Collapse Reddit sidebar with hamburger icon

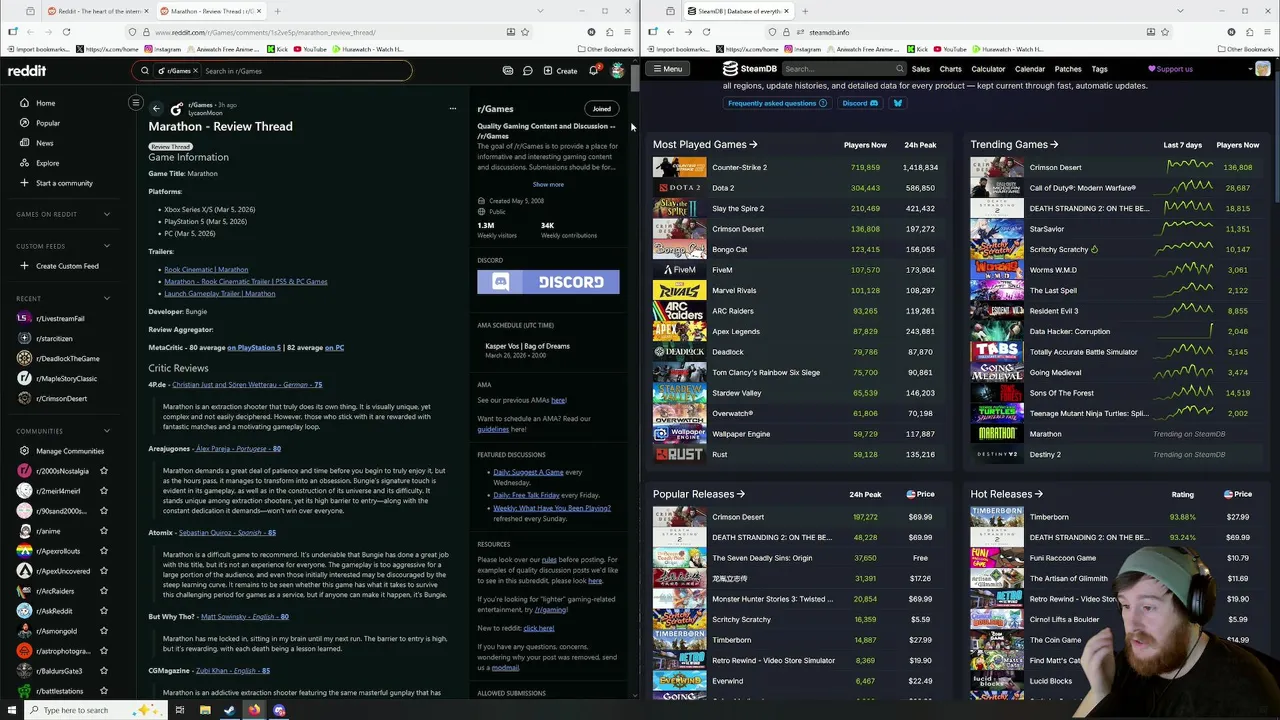pyautogui.click(x=136, y=103)
